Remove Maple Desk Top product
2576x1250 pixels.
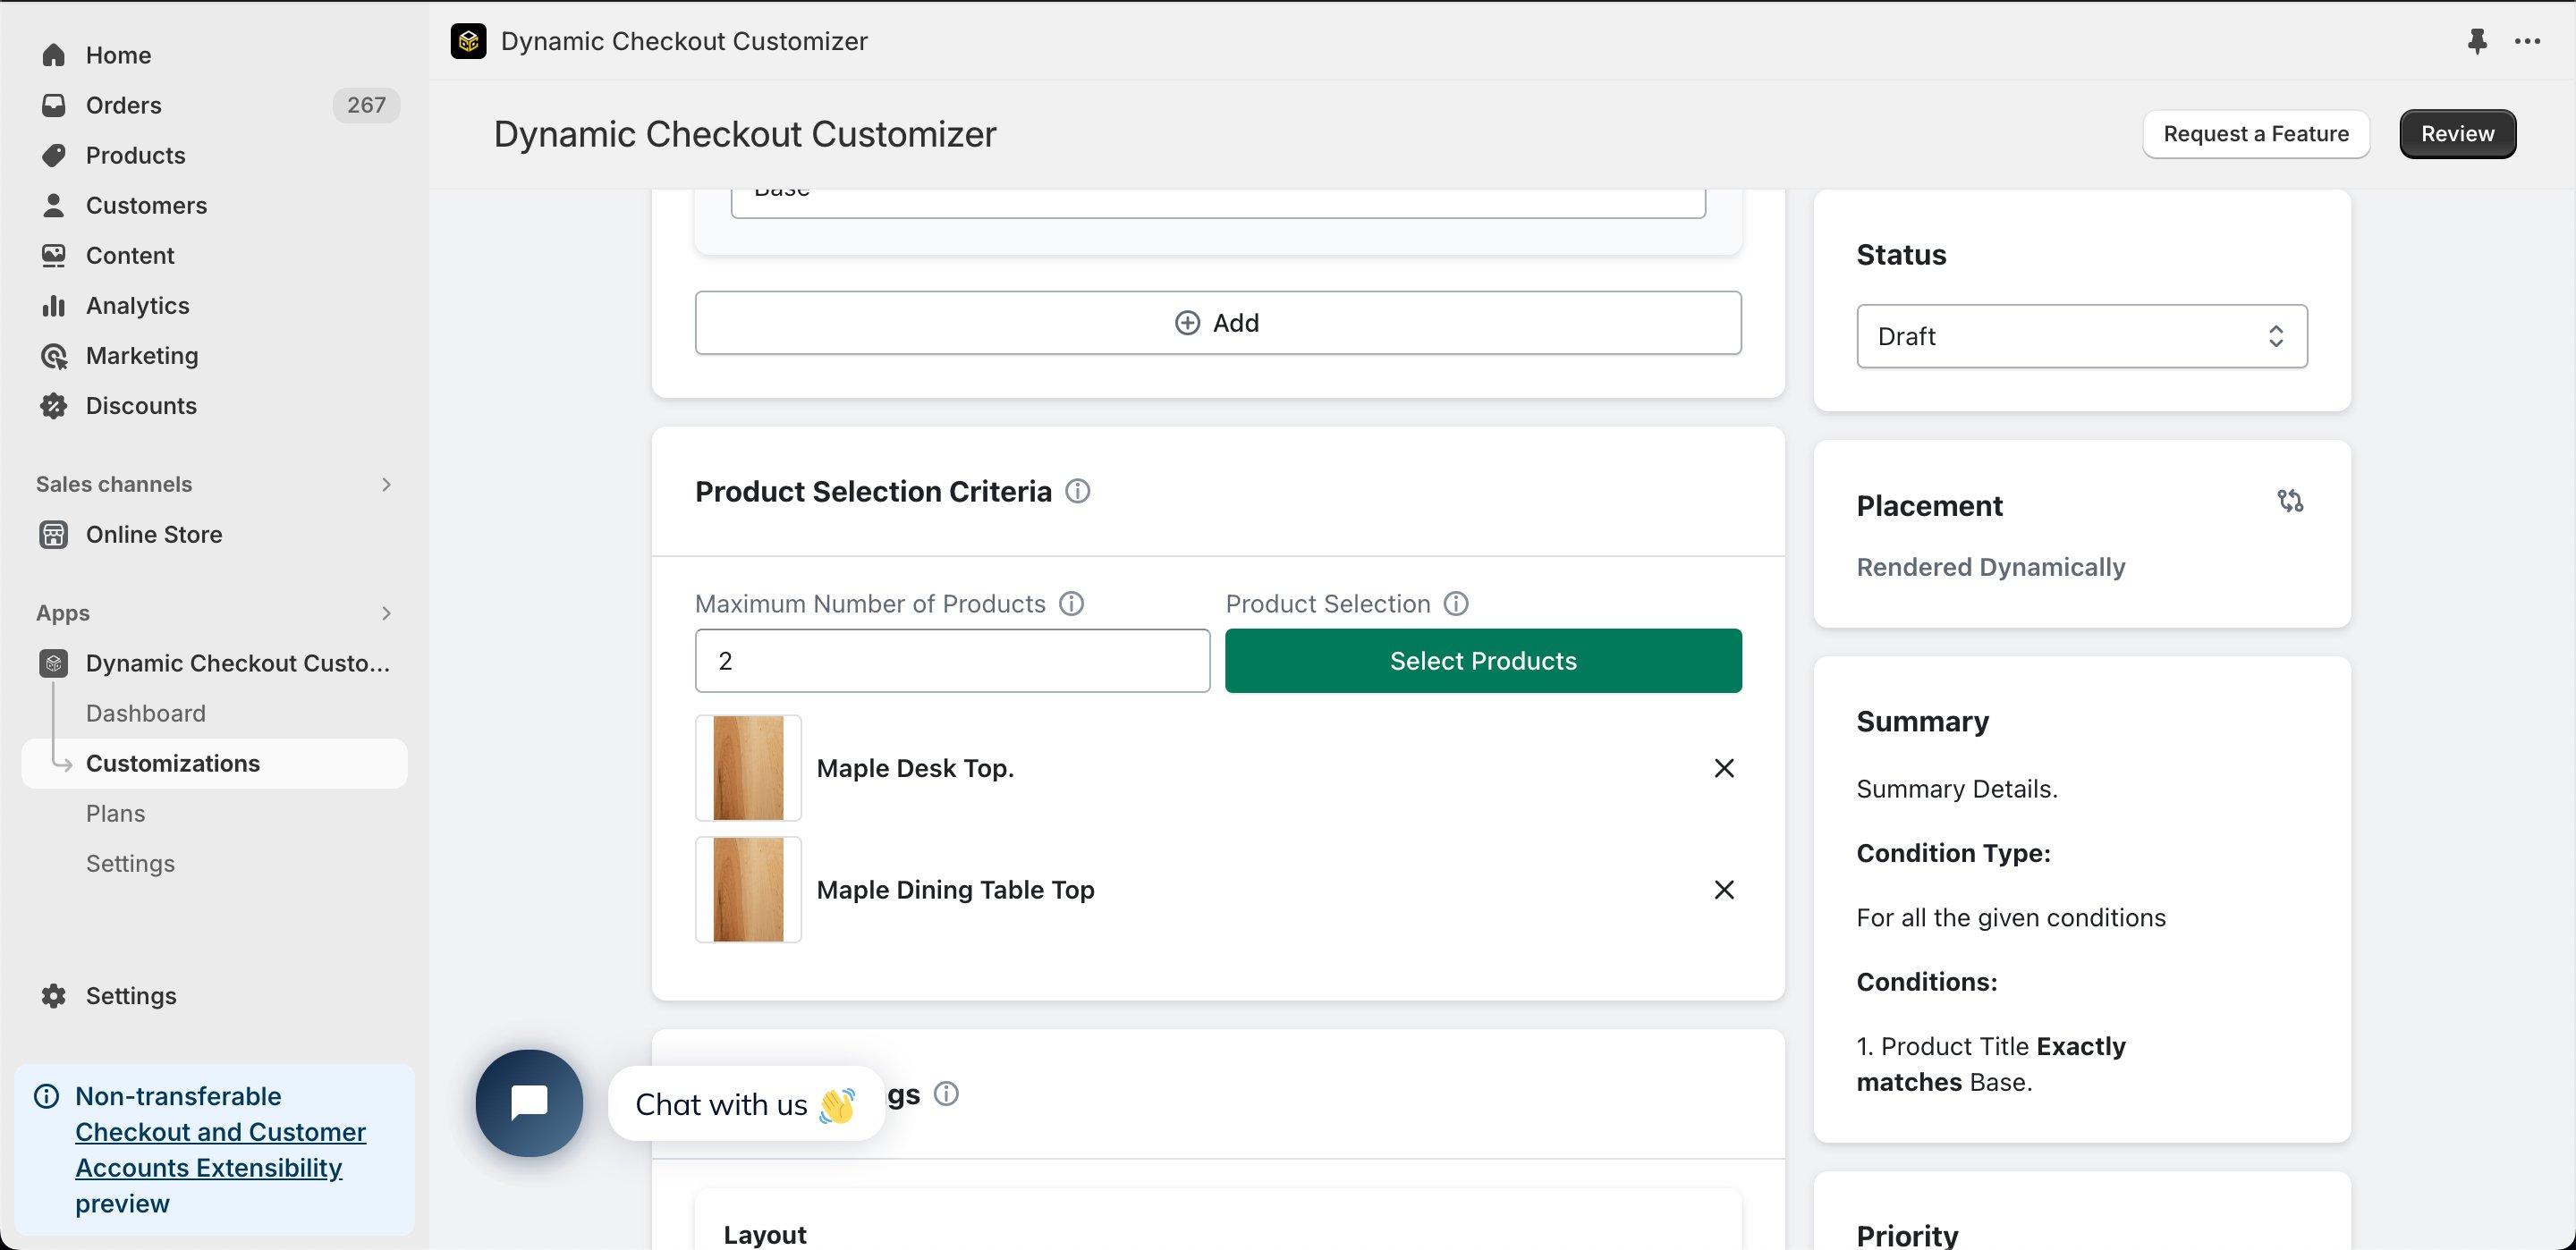1724,767
